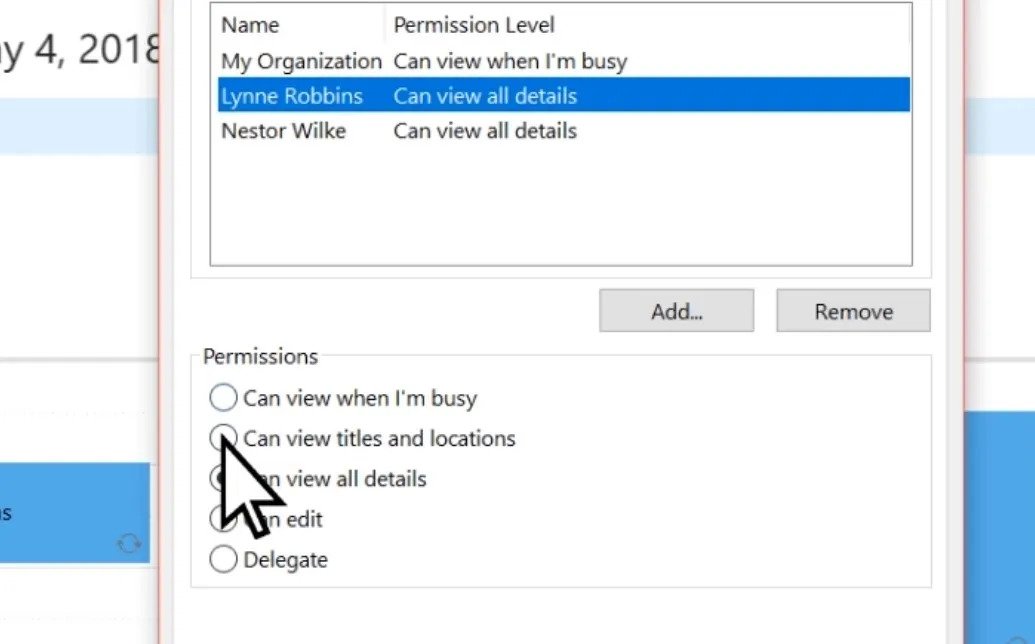Choose 'Can view titles and locations' permission

point(223,438)
